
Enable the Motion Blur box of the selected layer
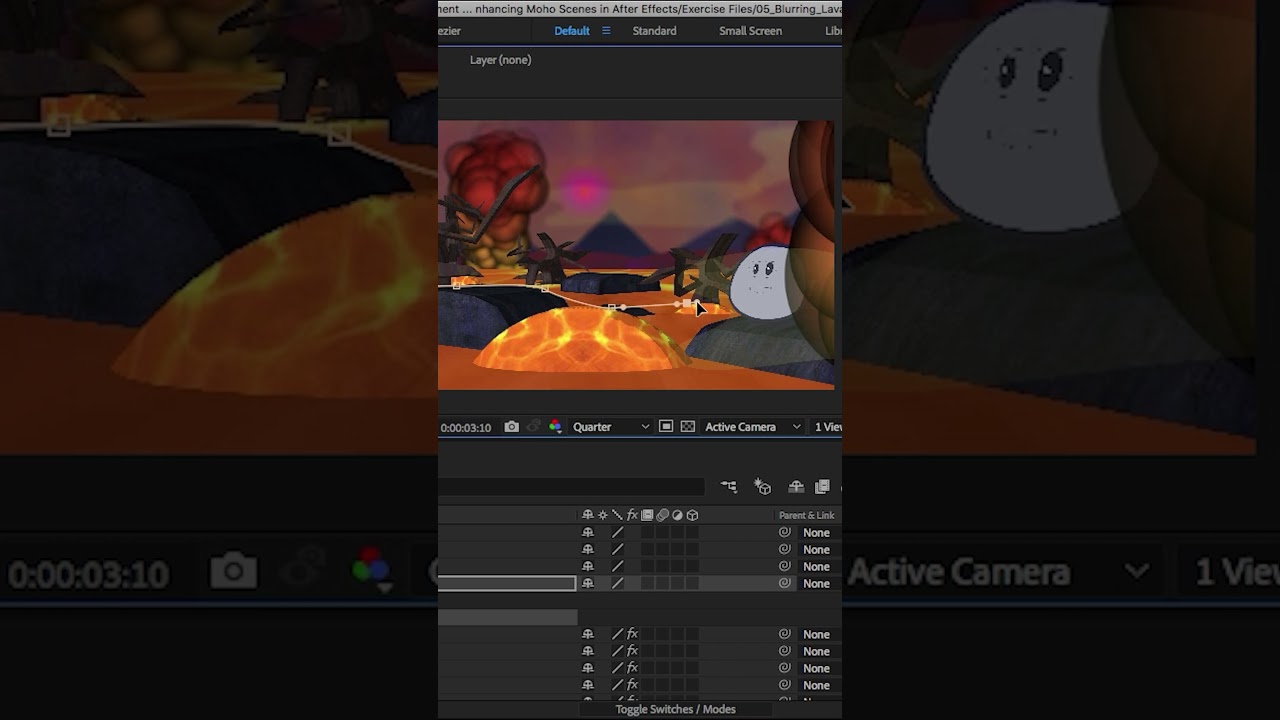(x=662, y=583)
